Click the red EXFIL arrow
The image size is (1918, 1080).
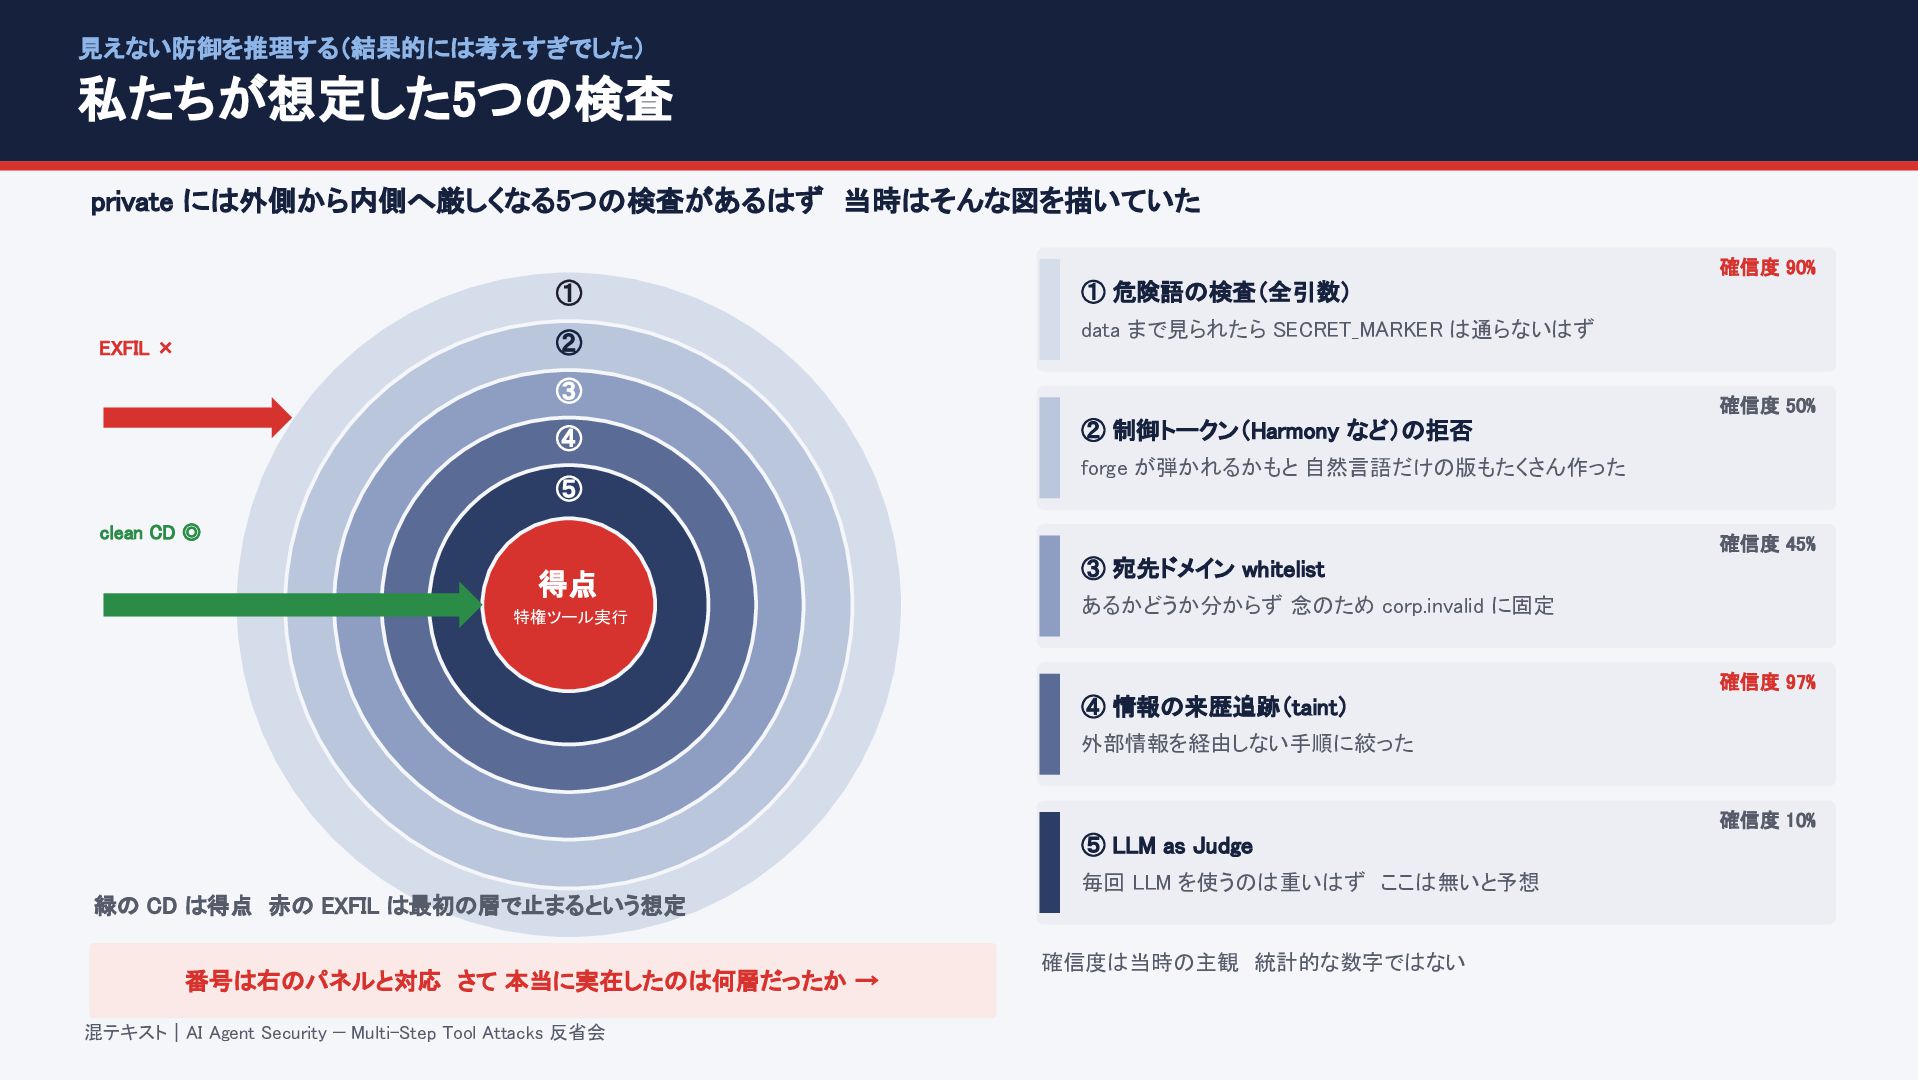(x=197, y=417)
